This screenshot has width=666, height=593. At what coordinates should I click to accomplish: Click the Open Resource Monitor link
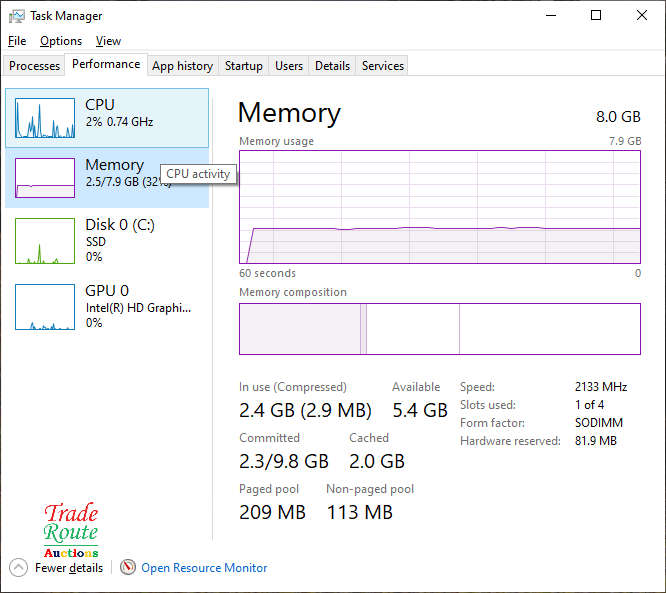point(204,568)
